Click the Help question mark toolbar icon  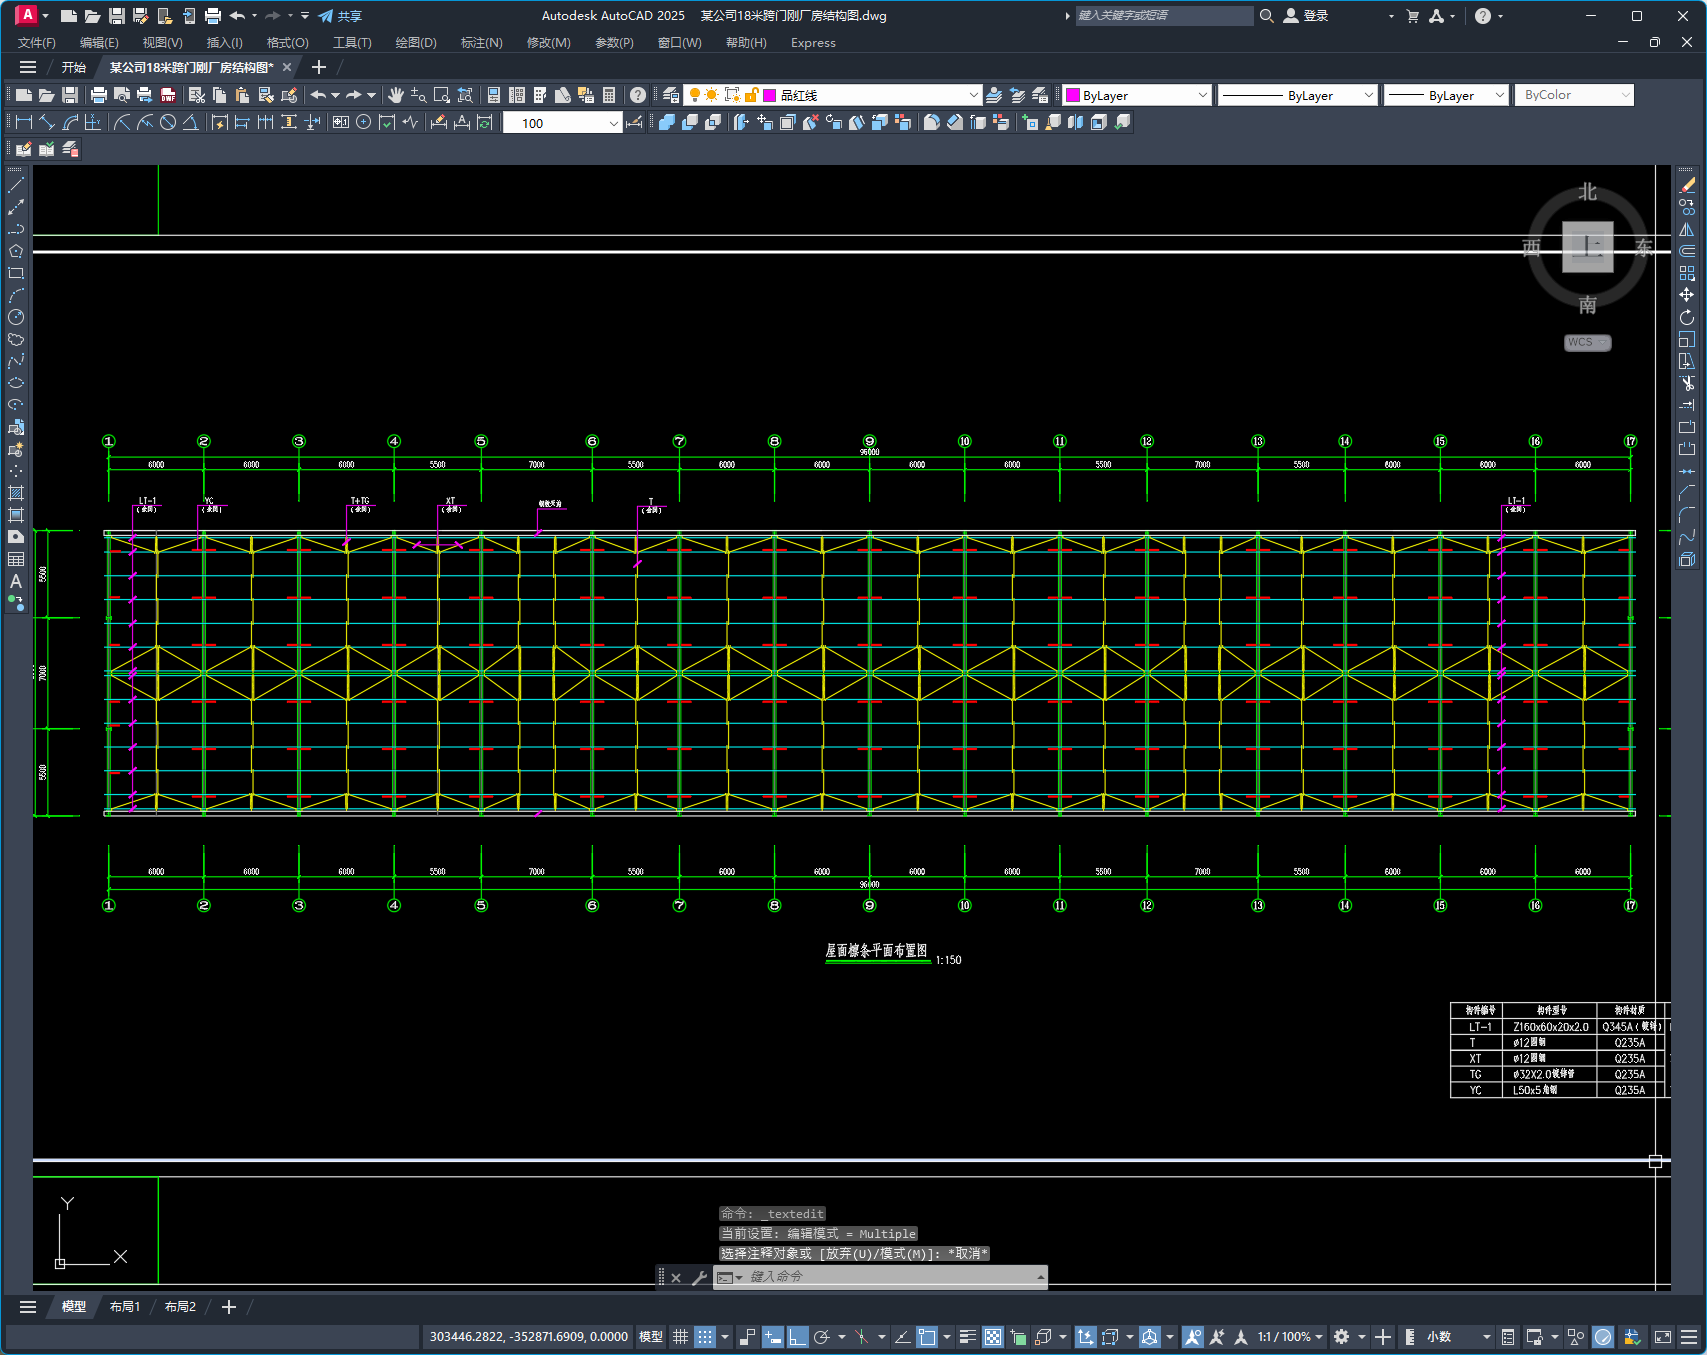(x=638, y=95)
